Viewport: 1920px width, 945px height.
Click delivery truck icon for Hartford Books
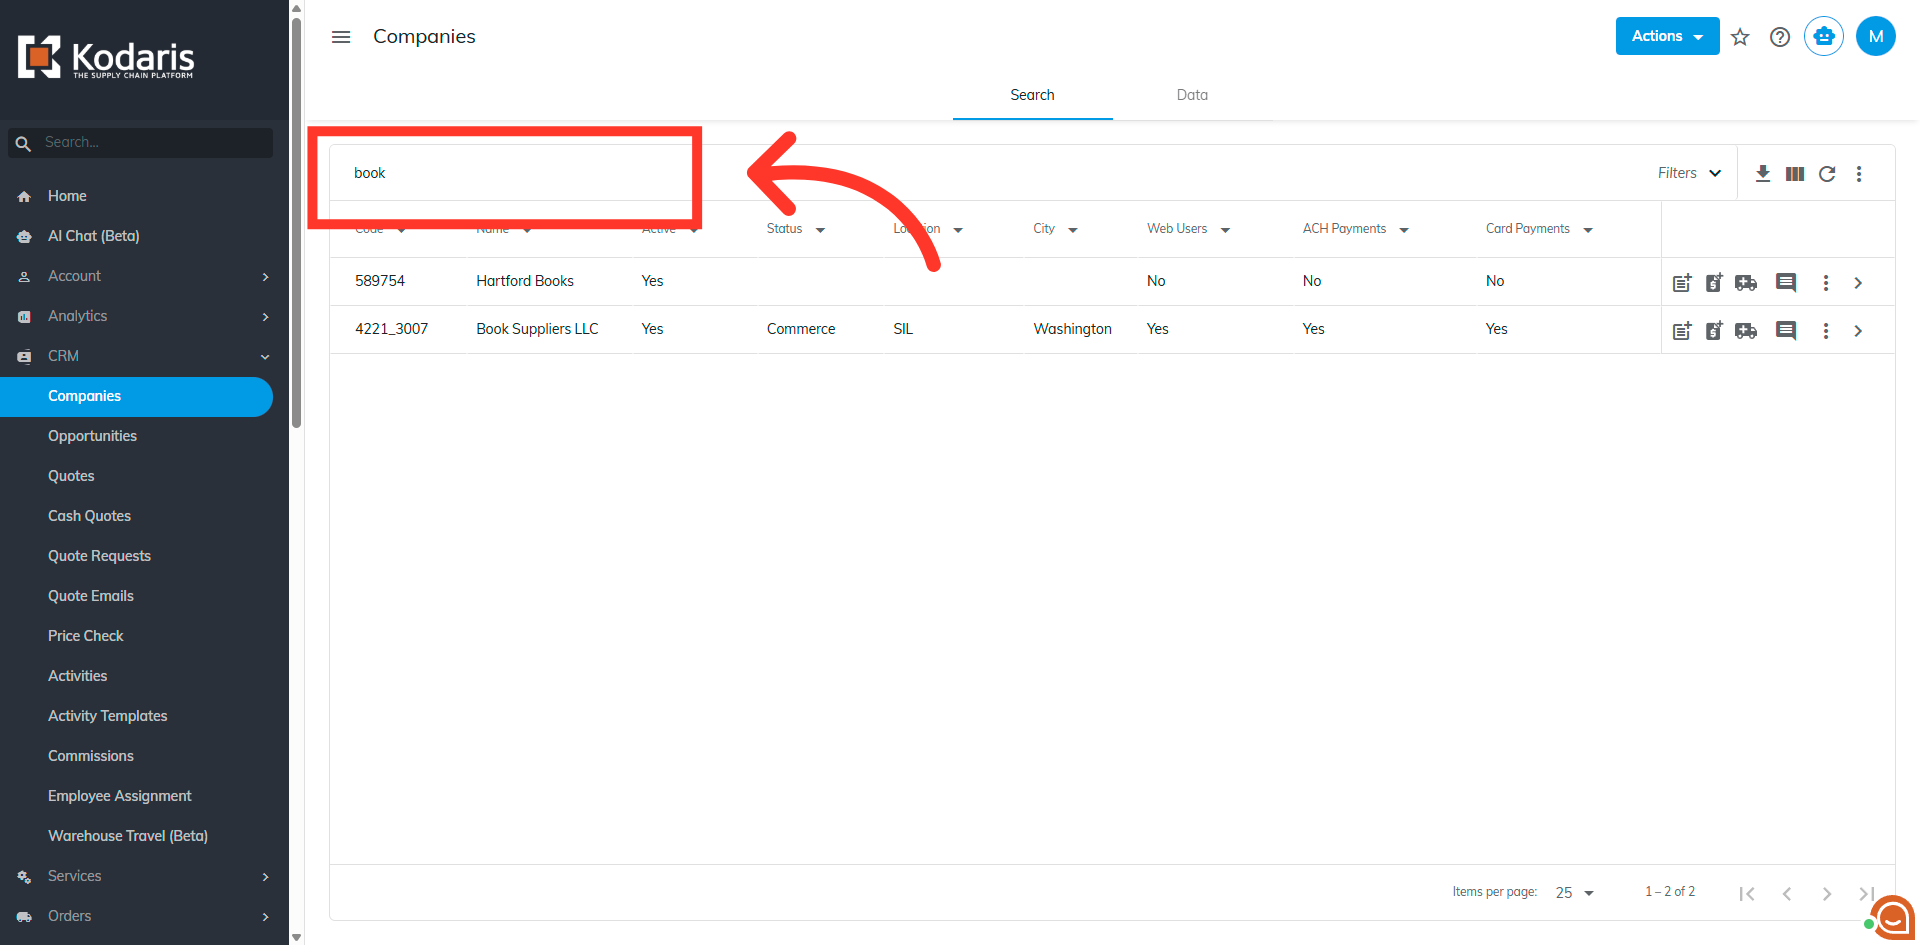click(1746, 283)
